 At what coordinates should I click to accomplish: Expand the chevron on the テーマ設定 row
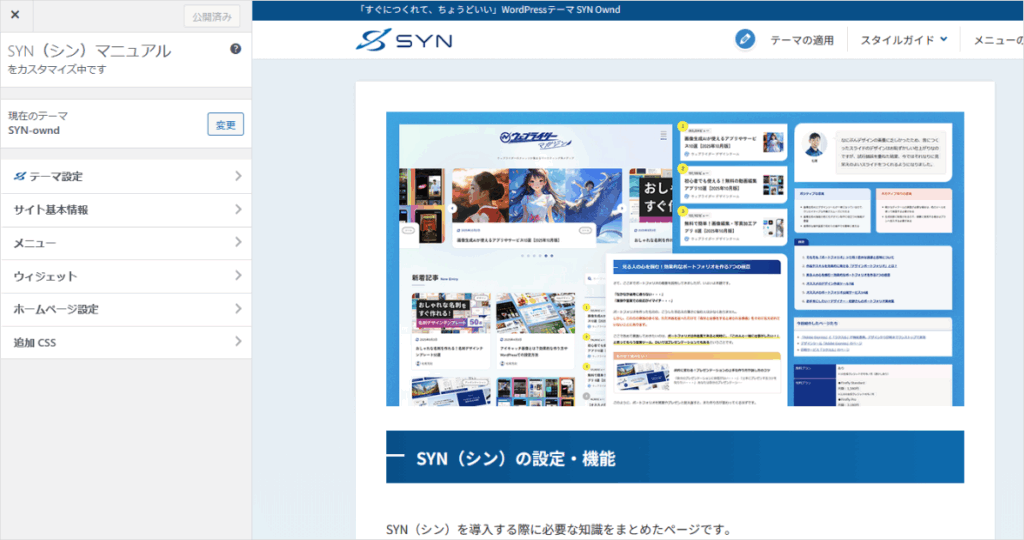click(x=238, y=176)
